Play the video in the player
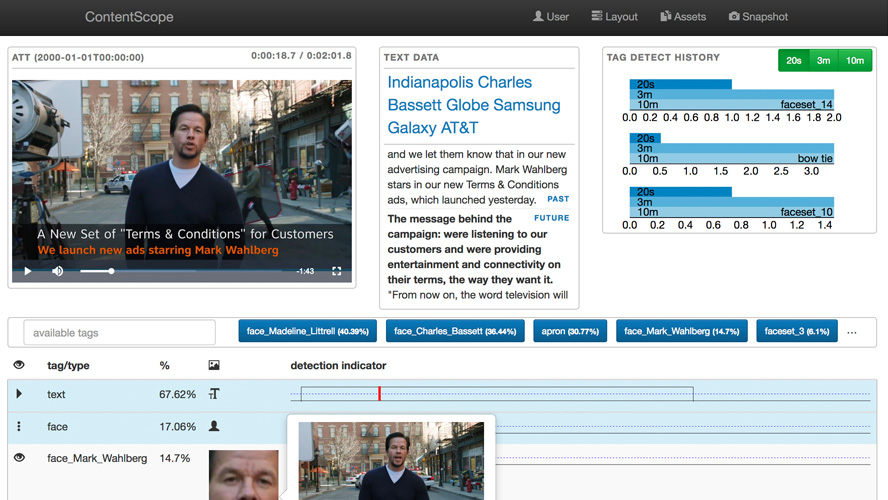 point(27,271)
